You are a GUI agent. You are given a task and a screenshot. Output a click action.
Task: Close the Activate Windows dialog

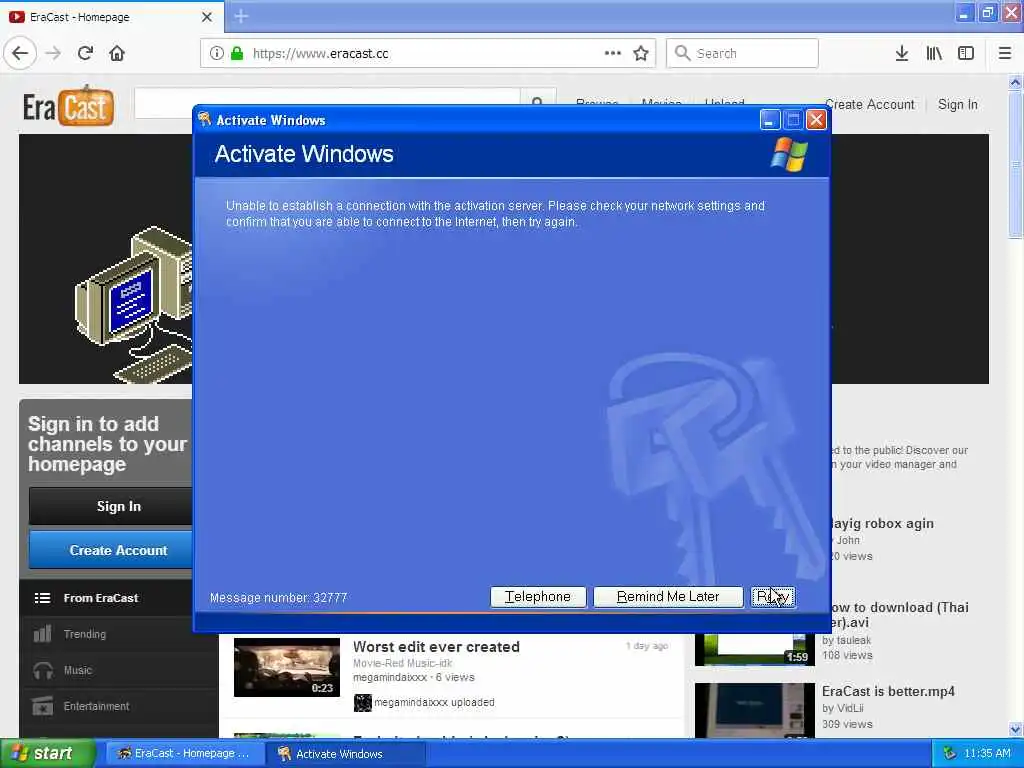pyautogui.click(x=816, y=120)
